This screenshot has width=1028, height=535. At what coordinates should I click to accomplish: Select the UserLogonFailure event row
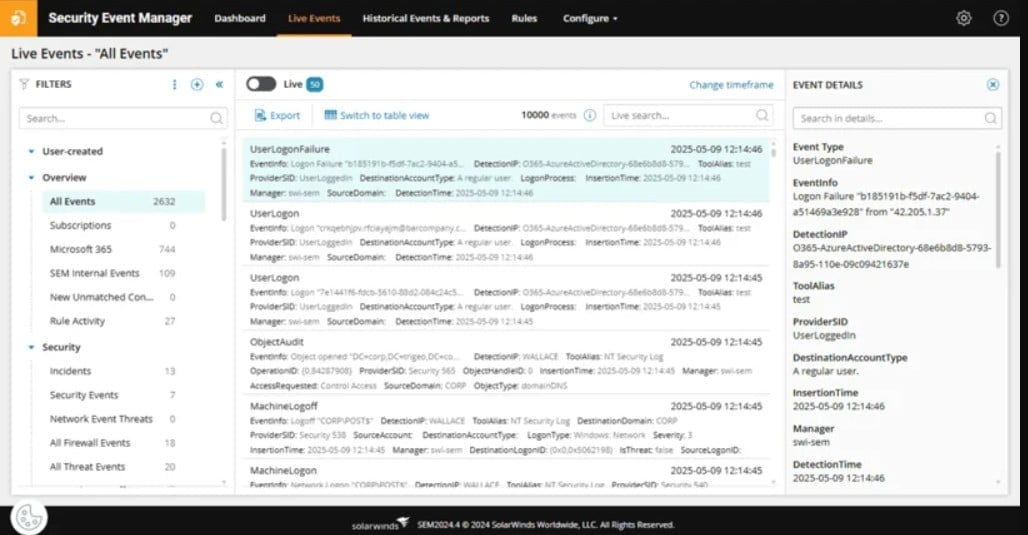pyautogui.click(x=505, y=170)
